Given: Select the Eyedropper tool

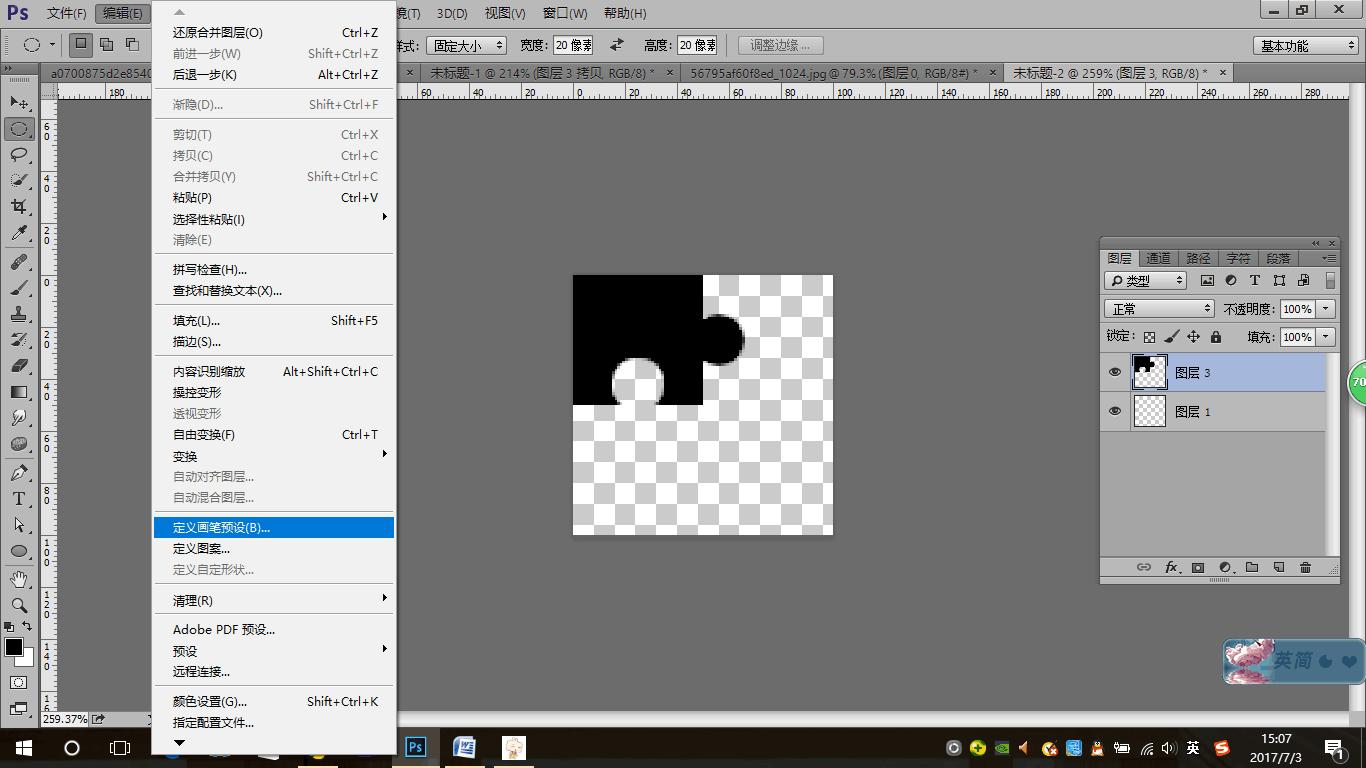Looking at the screenshot, I should click(19, 233).
